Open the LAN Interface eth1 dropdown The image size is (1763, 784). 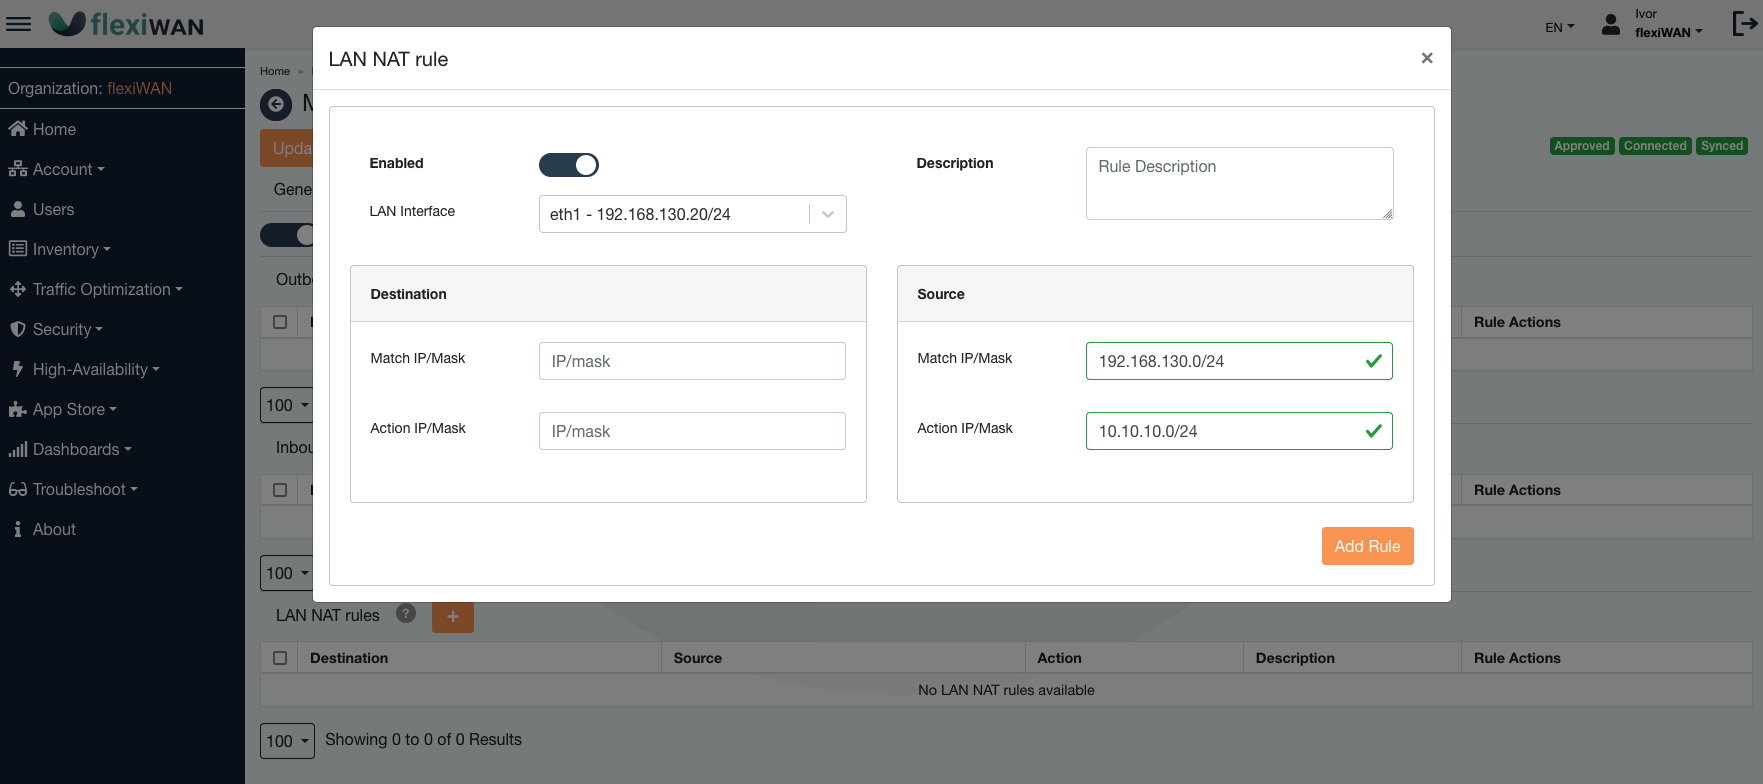coord(692,214)
